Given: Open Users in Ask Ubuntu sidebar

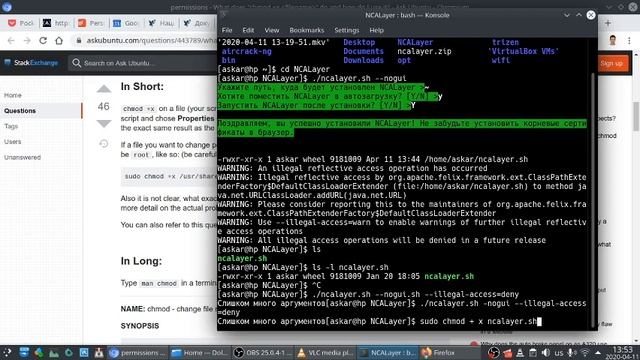Looking at the screenshot, I should pyautogui.click(x=13, y=142).
